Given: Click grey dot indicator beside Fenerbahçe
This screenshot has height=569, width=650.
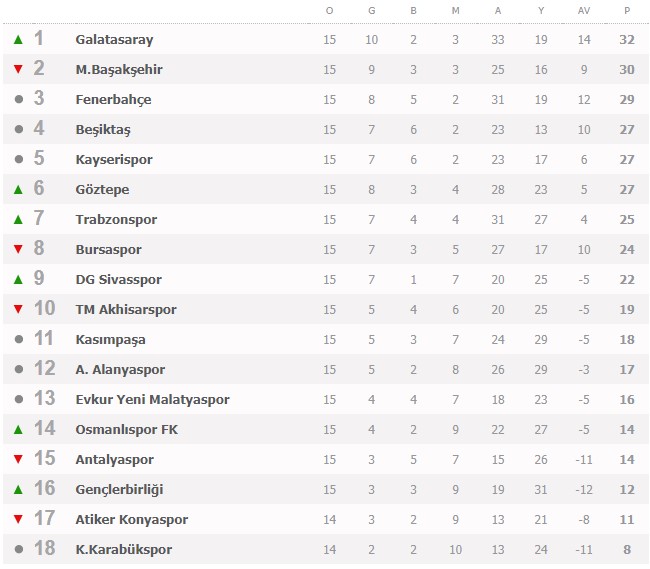Looking at the screenshot, I should [x=18, y=100].
